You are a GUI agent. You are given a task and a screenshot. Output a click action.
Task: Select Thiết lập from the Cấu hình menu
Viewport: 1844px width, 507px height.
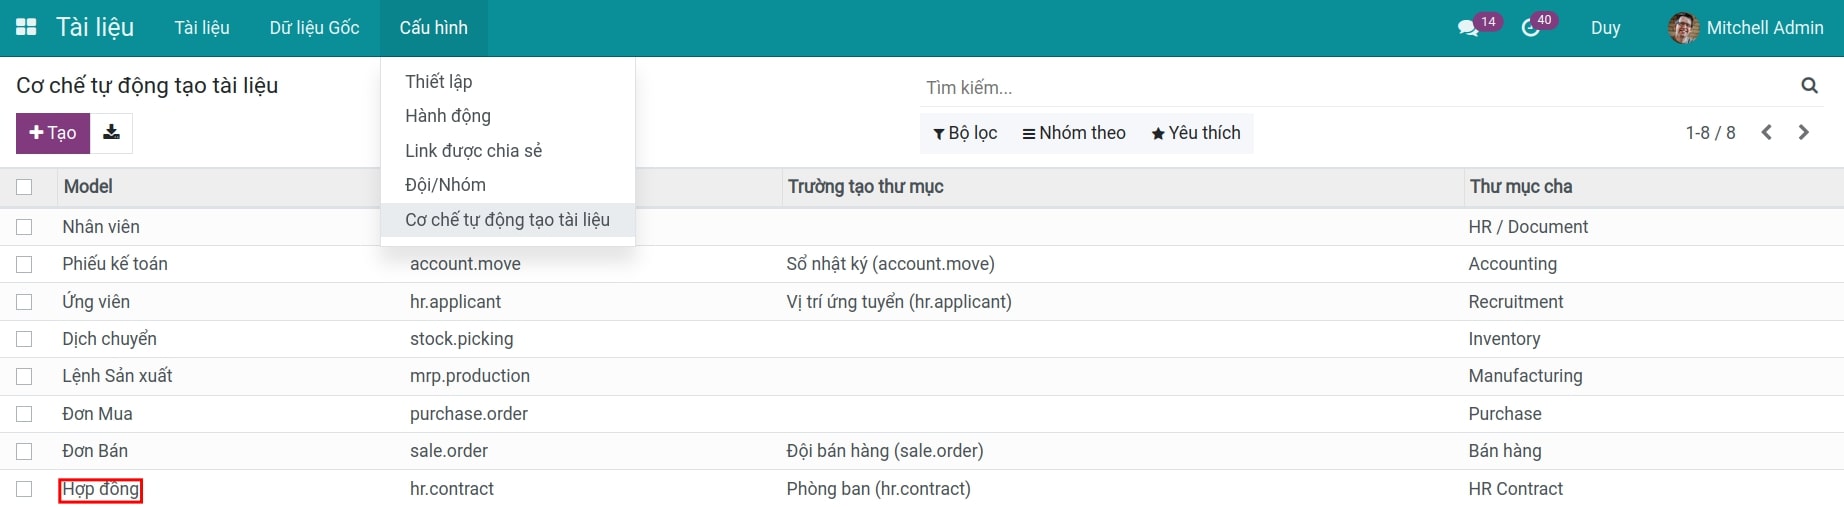438,82
